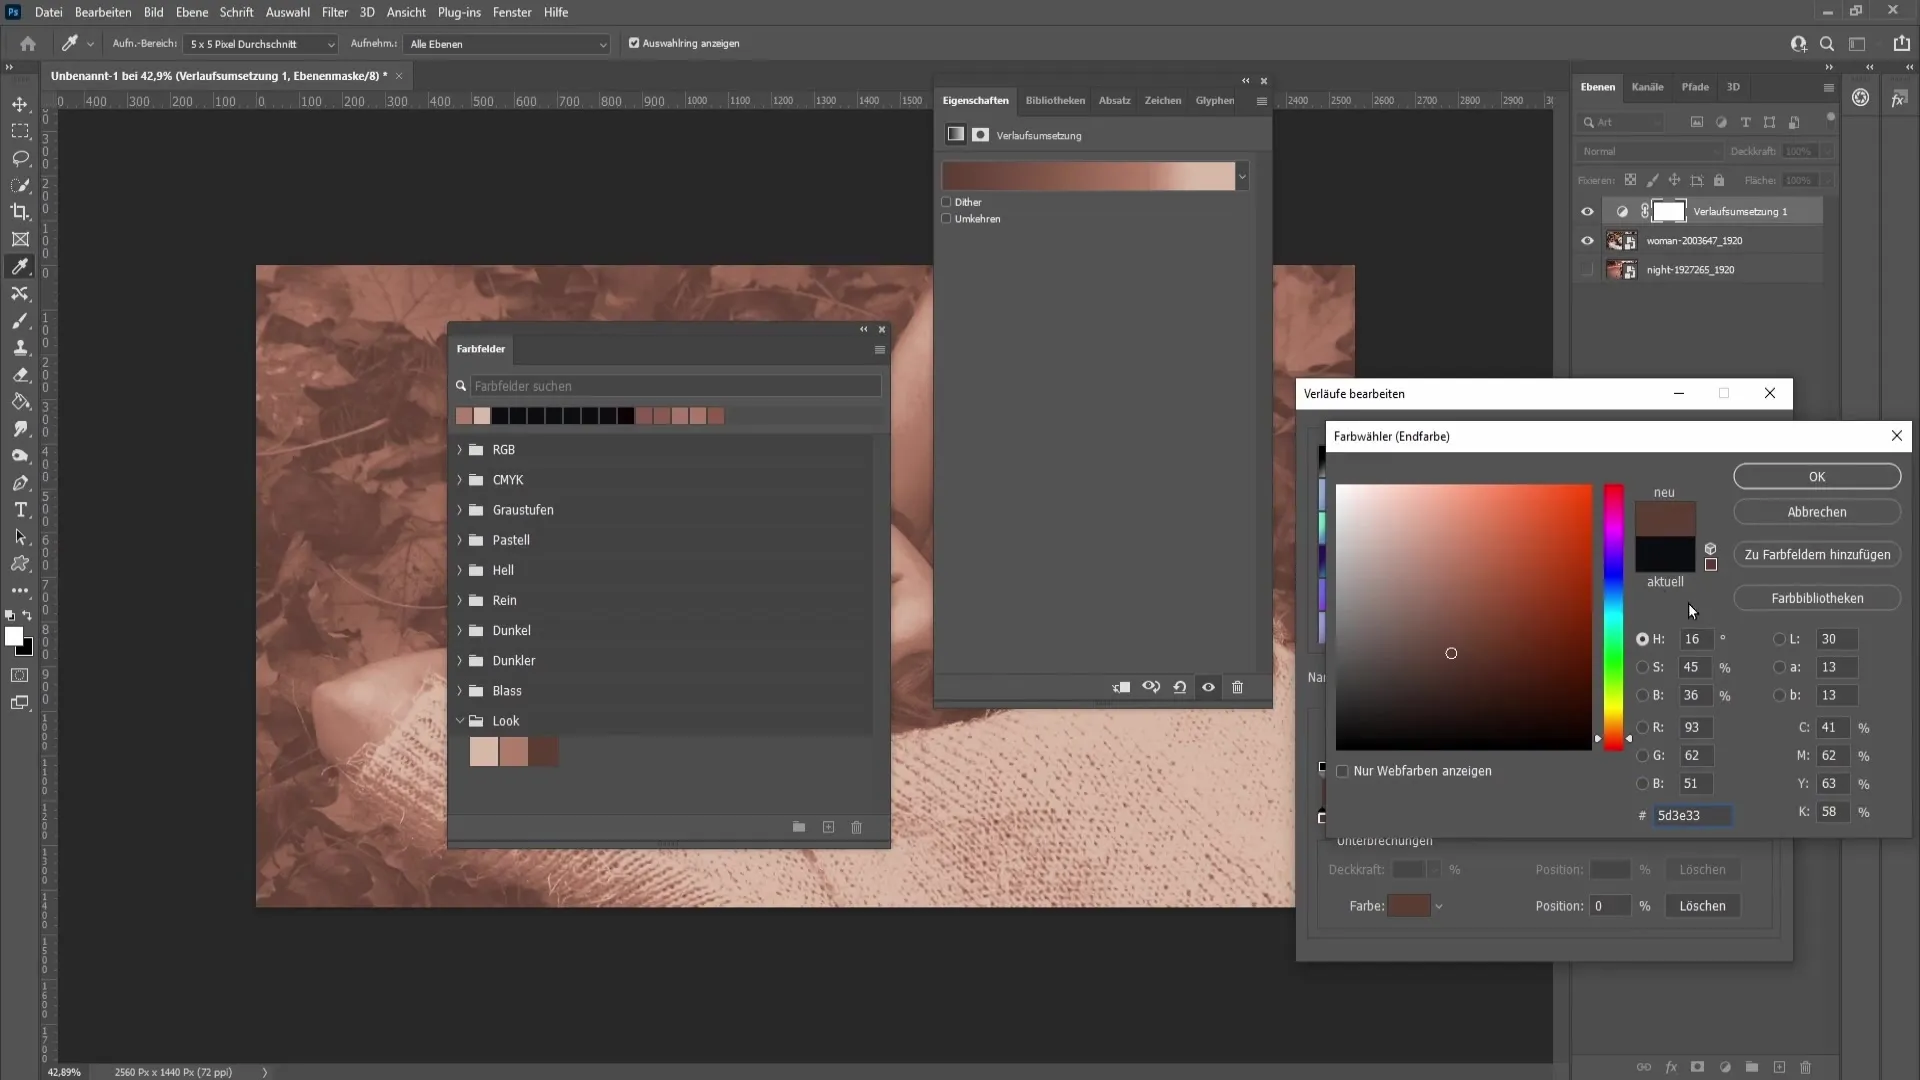
Task: Open the Aufn.-Bereich sample size dropdown
Action: coord(262,44)
